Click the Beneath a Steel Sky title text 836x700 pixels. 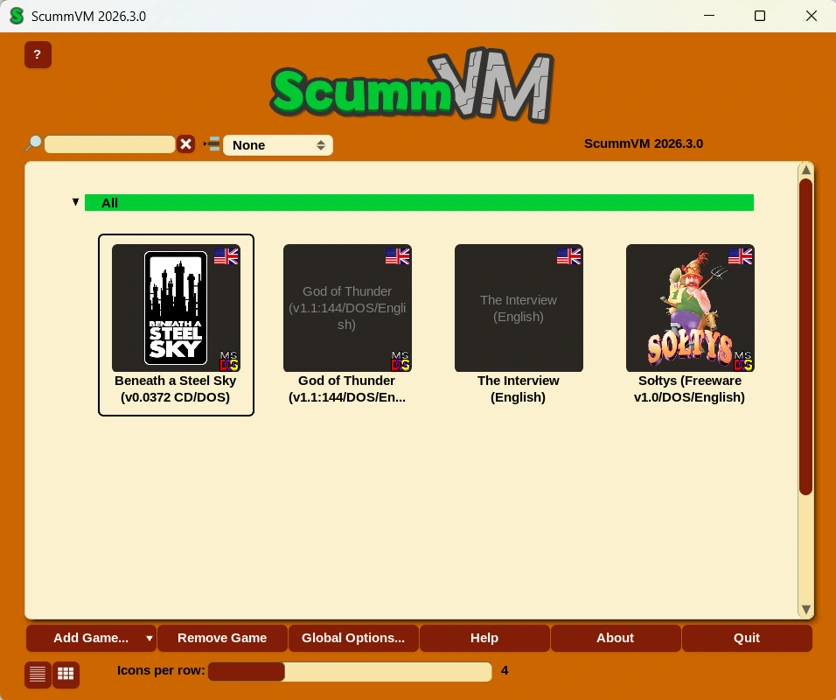click(175, 389)
